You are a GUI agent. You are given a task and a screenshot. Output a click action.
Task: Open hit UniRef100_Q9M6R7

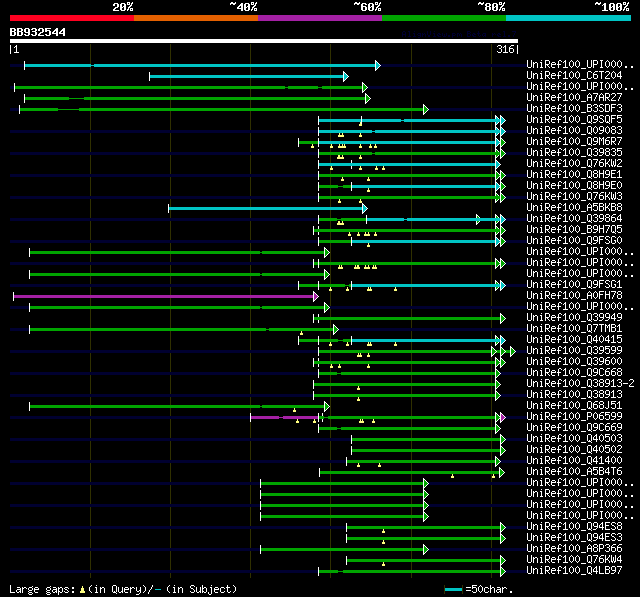(x=574, y=142)
